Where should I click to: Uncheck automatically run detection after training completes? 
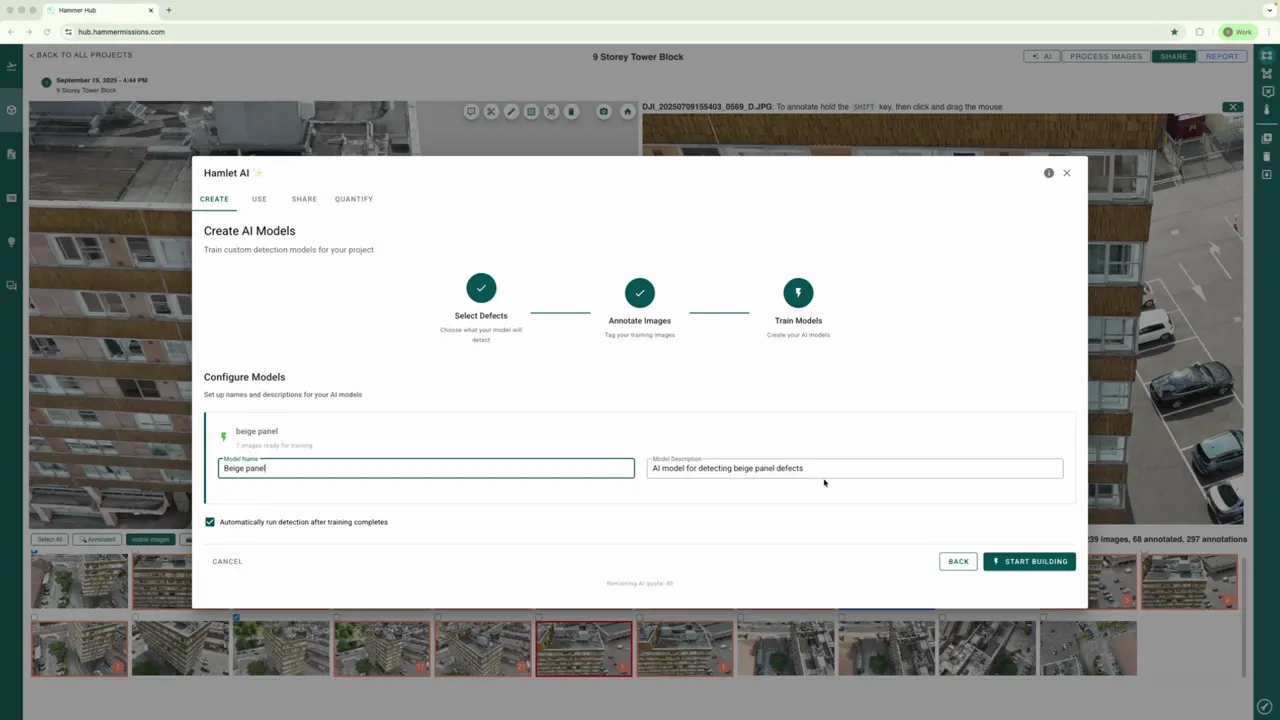210,521
